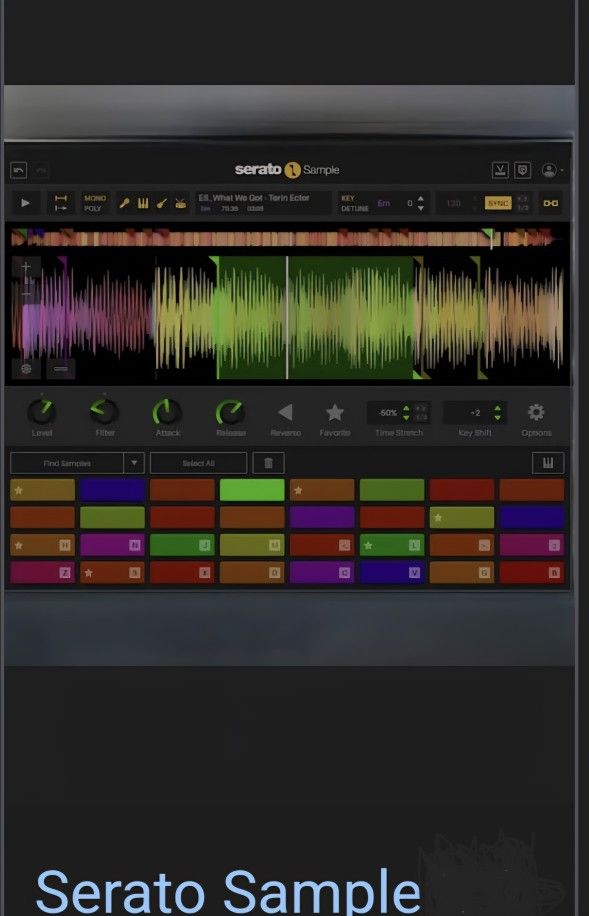Click the green start marker of the selected region
Viewport: 589px width, 916px height.
tap(214, 261)
